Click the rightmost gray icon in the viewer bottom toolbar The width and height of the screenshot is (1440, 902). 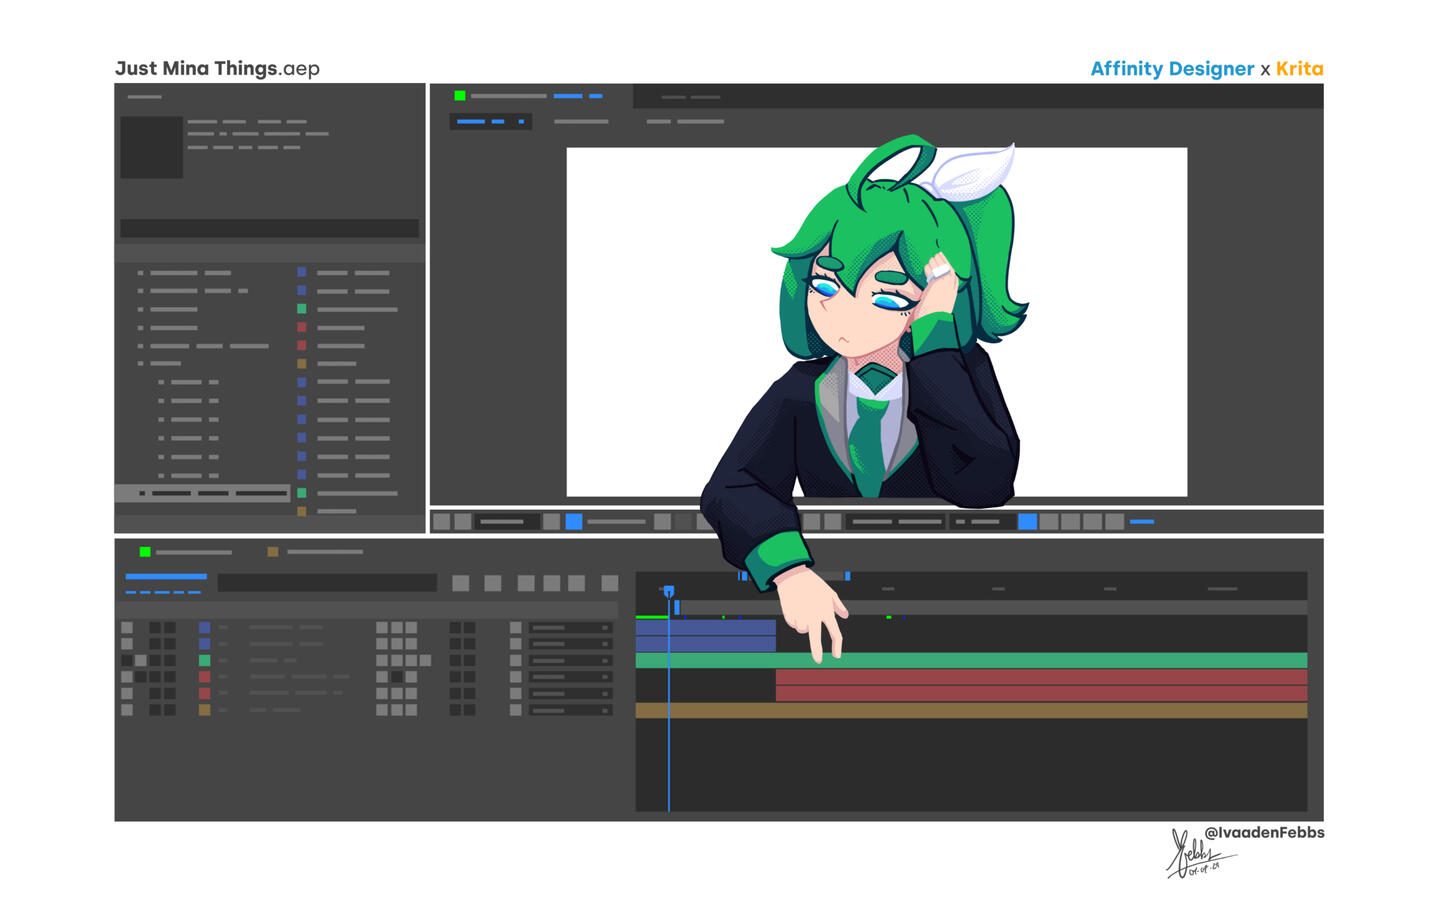tap(1114, 521)
